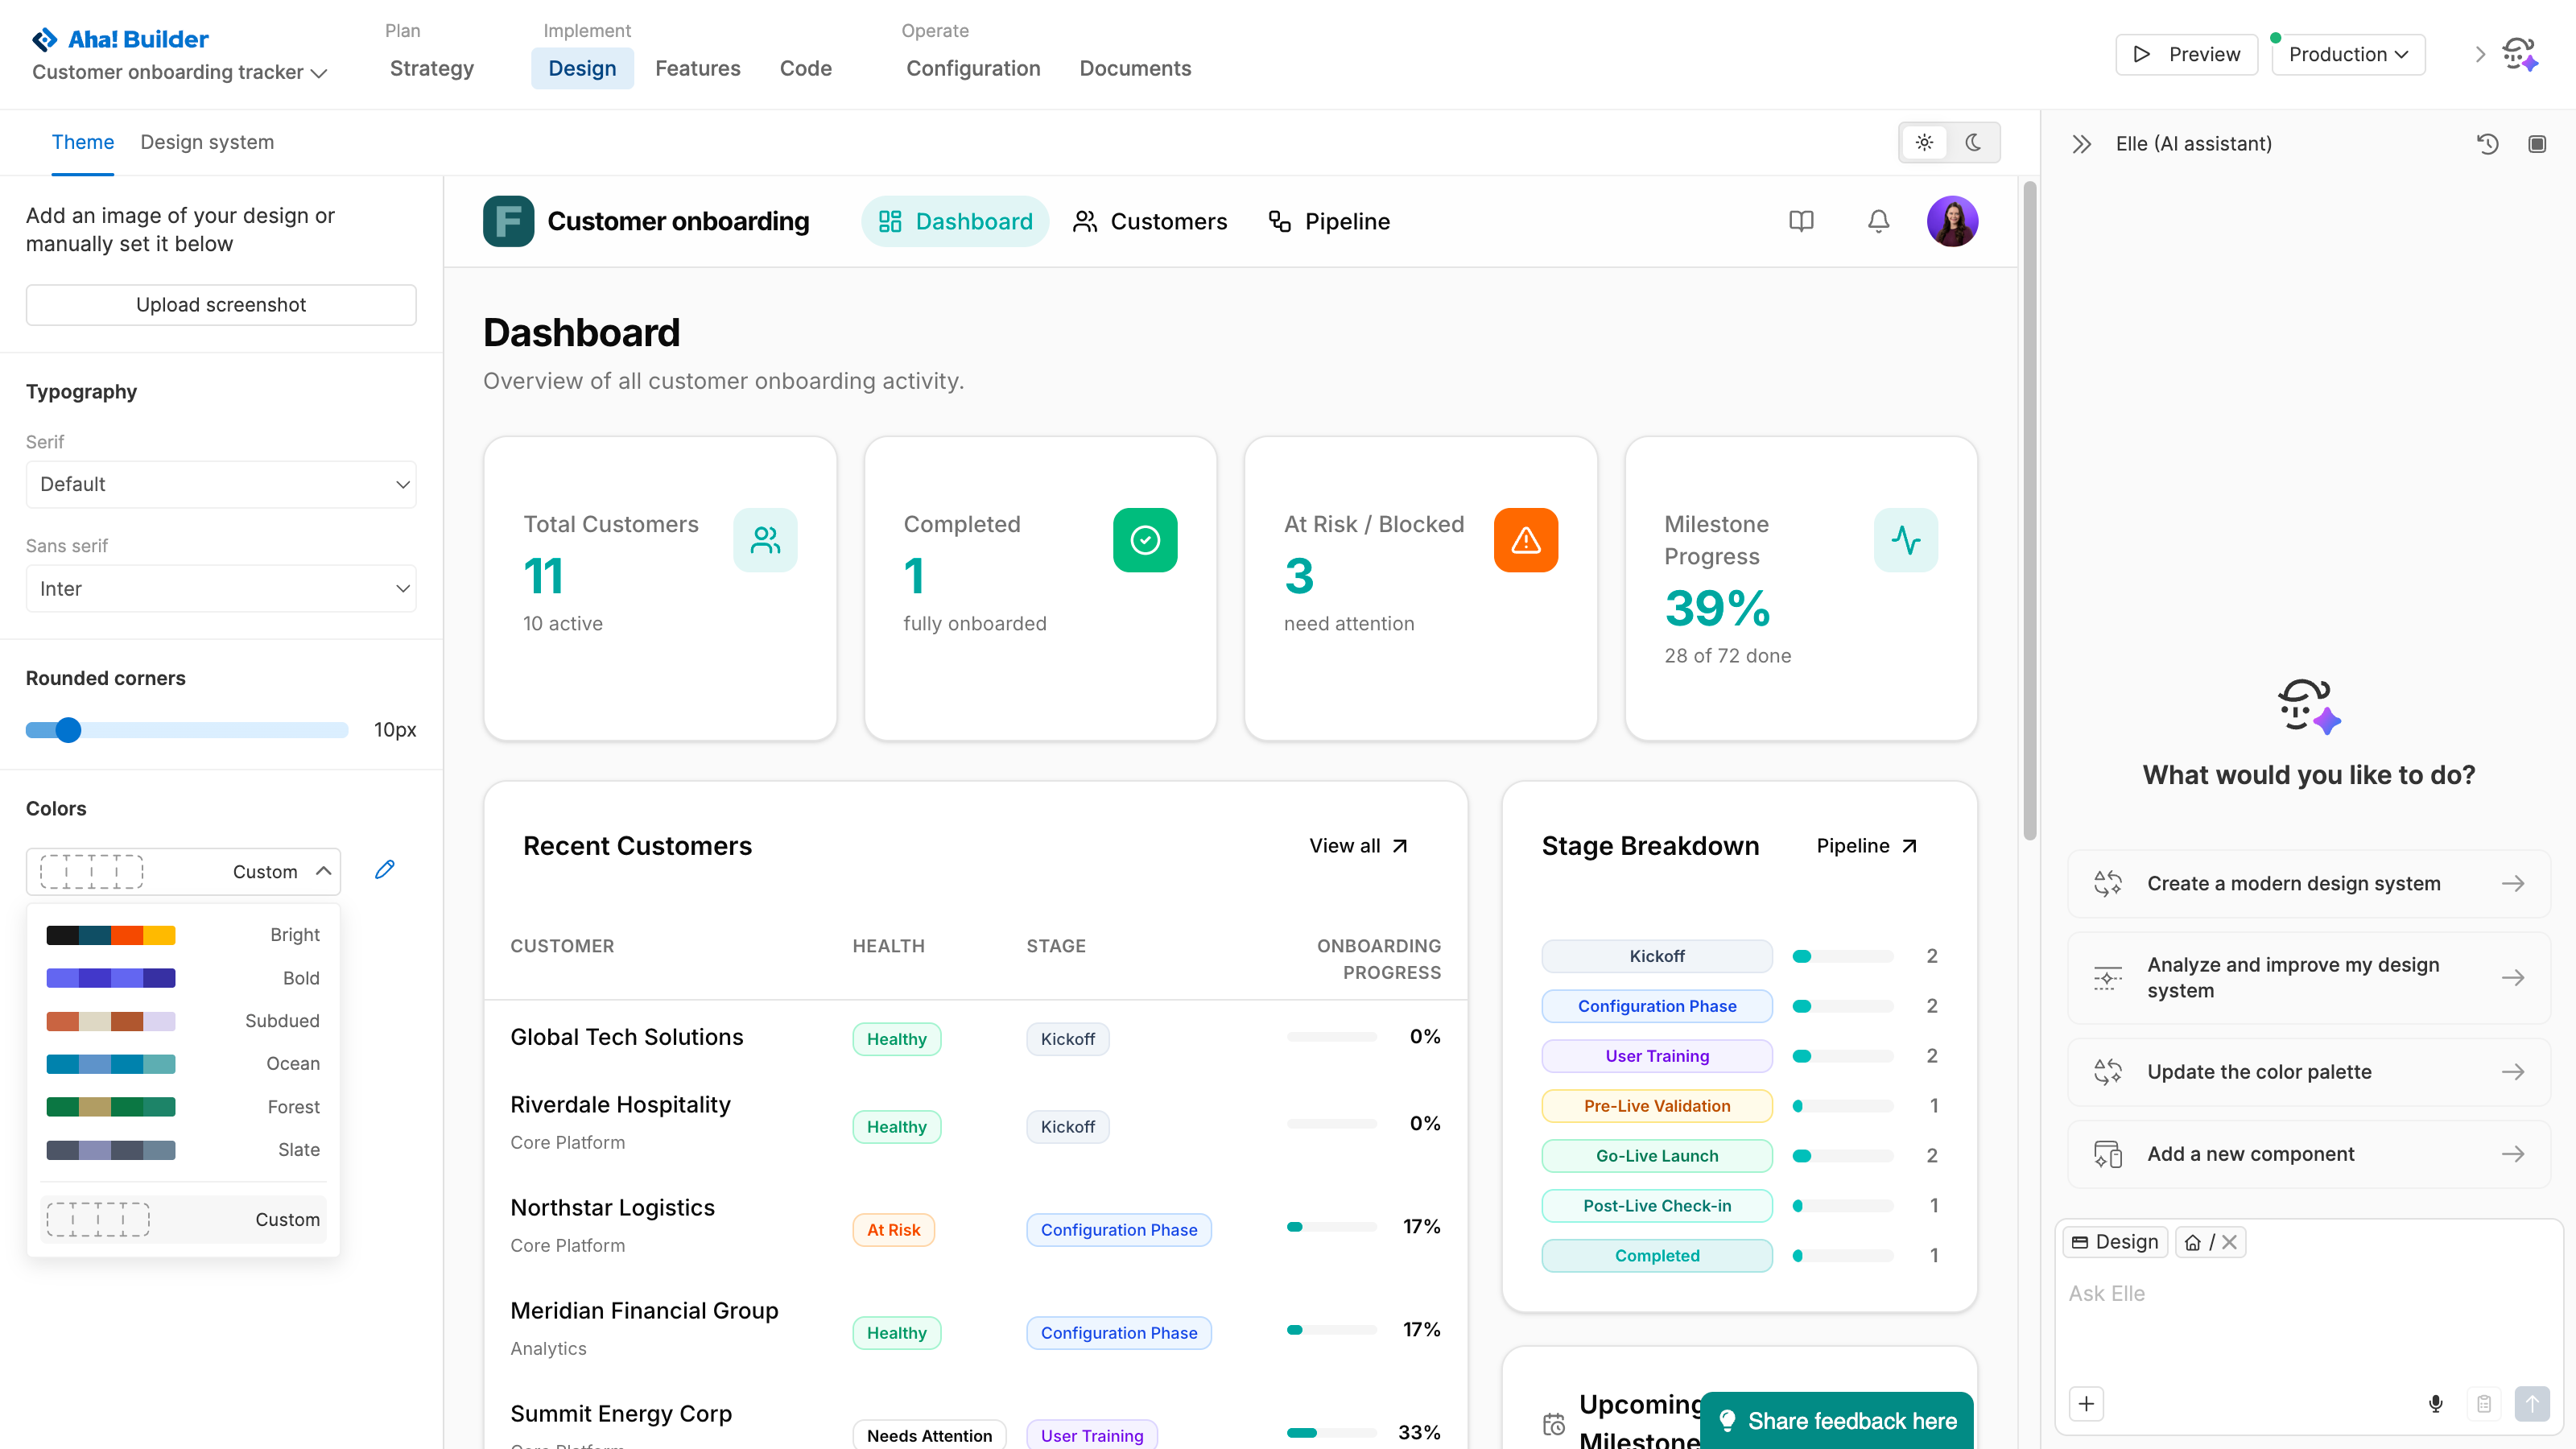Click the Upload screenshot button

(x=221, y=305)
